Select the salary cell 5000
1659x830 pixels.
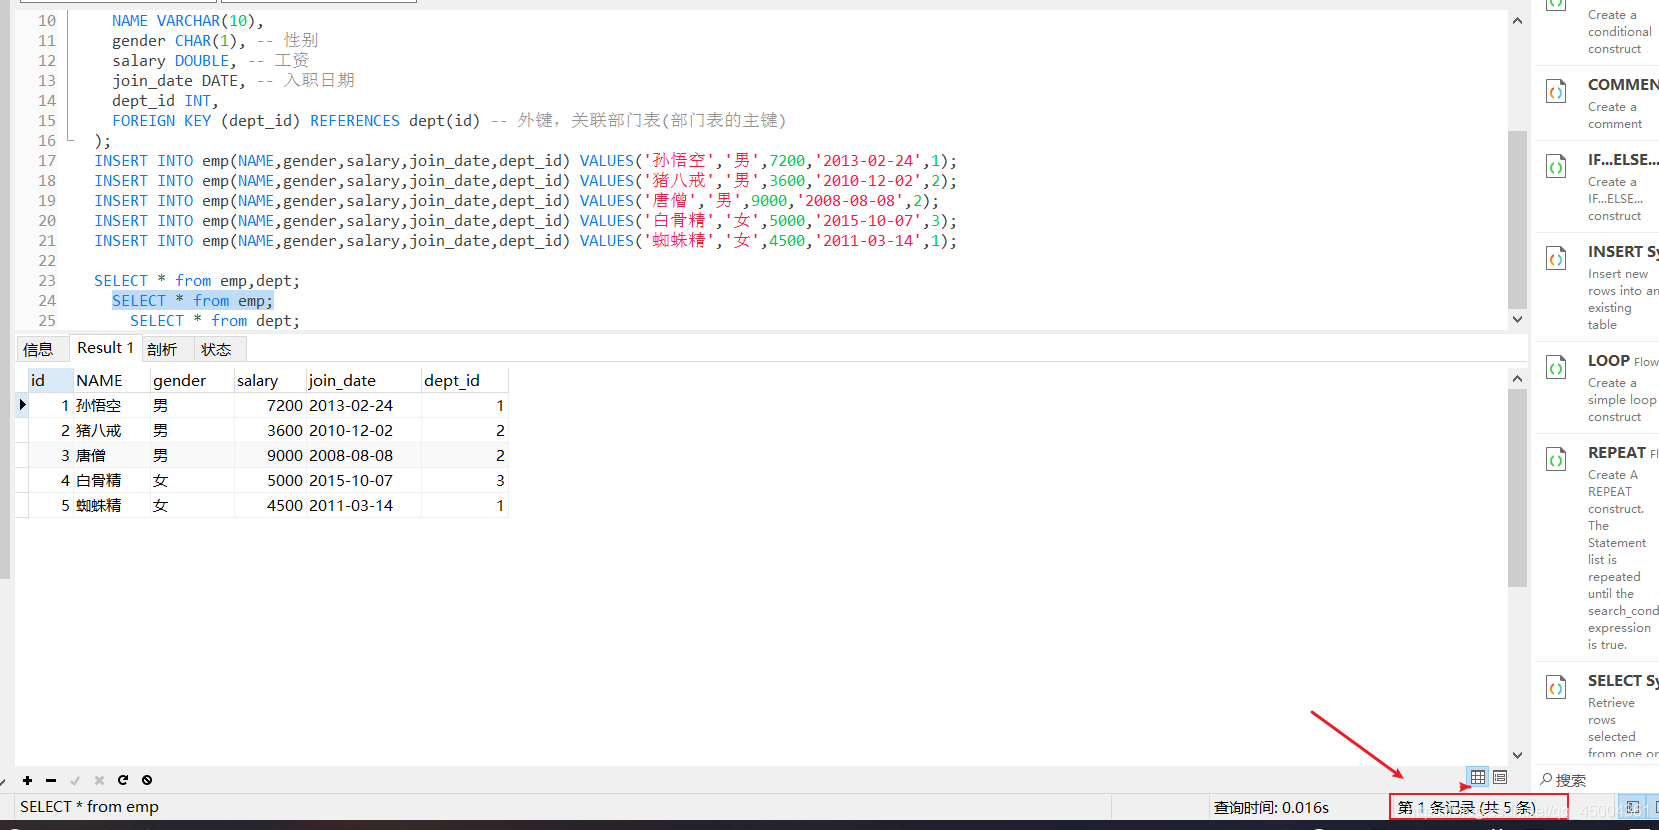tap(270, 480)
